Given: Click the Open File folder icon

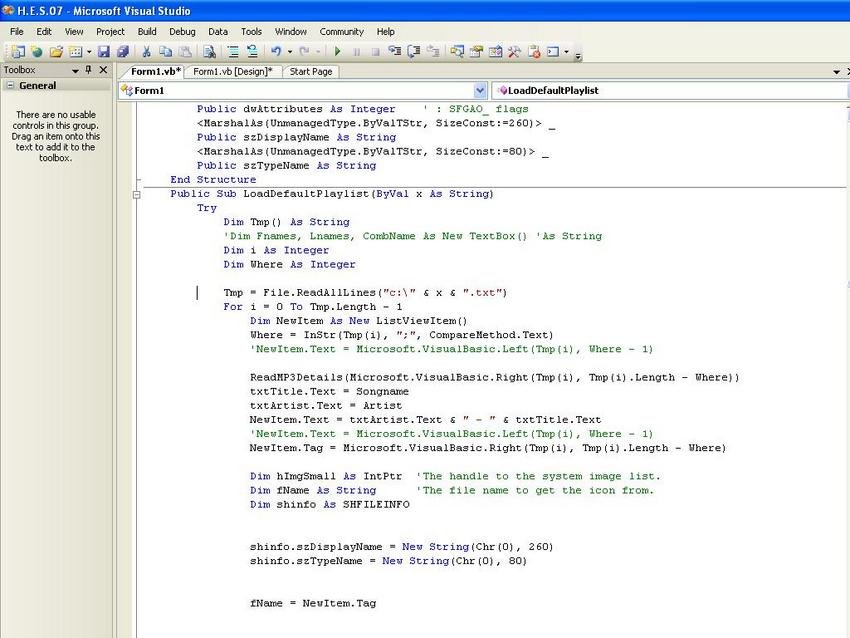Looking at the screenshot, I should [56, 52].
